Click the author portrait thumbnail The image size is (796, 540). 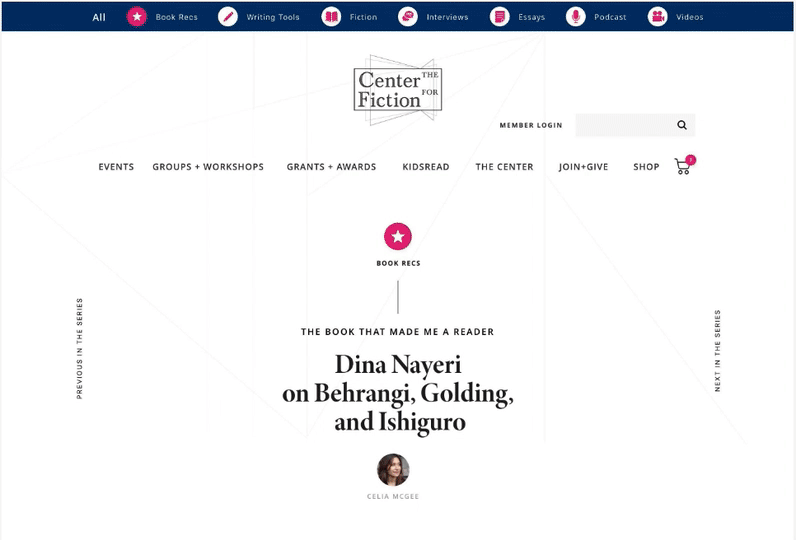pos(393,470)
